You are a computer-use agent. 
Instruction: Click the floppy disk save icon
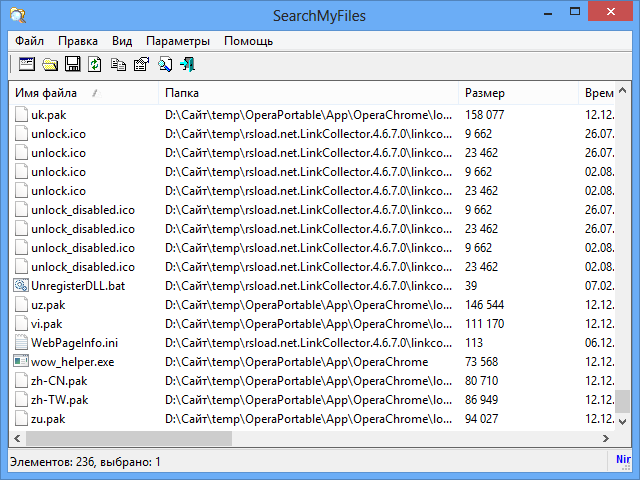(73, 64)
